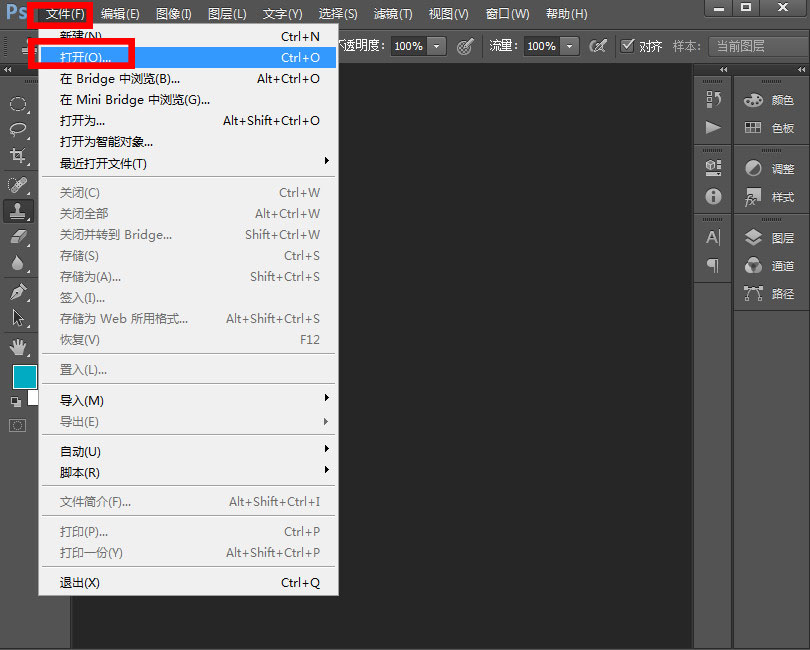Open the Actions panel play icon

[x=713, y=127]
